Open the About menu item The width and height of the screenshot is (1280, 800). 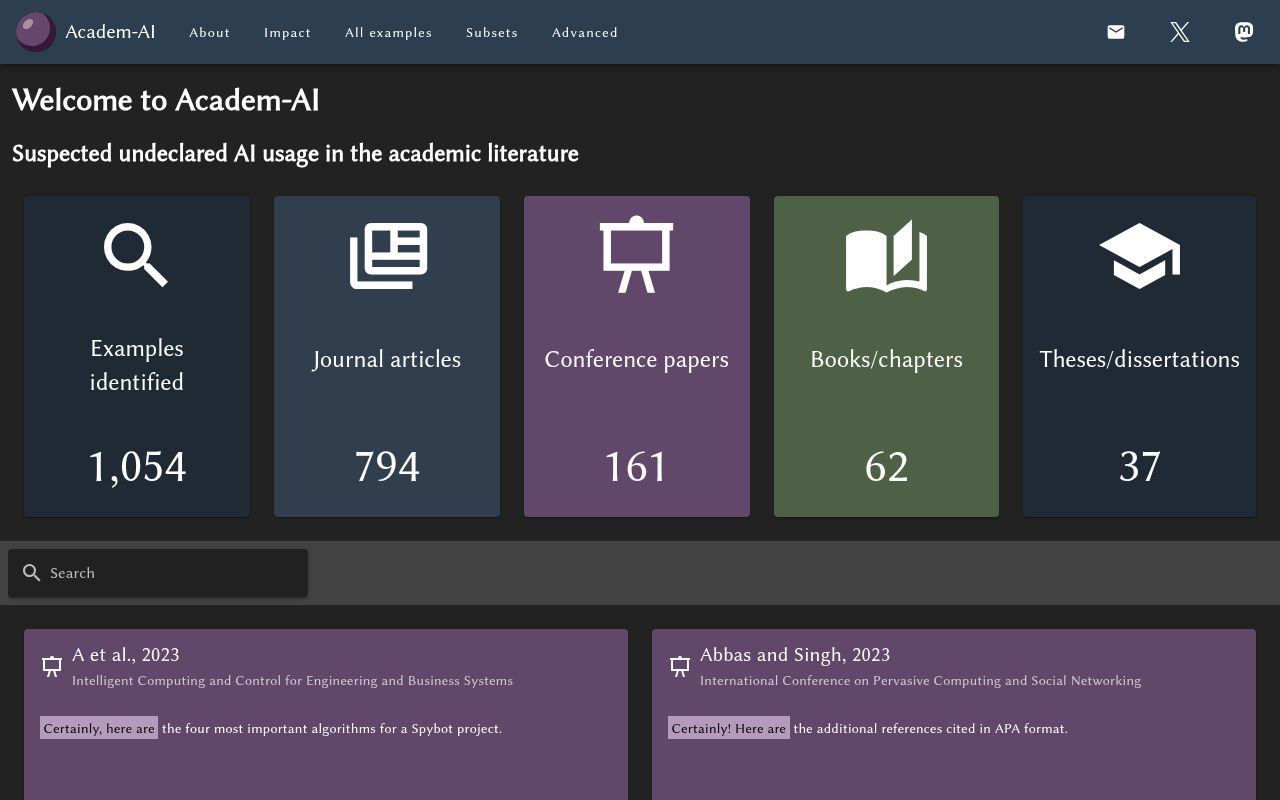[210, 32]
